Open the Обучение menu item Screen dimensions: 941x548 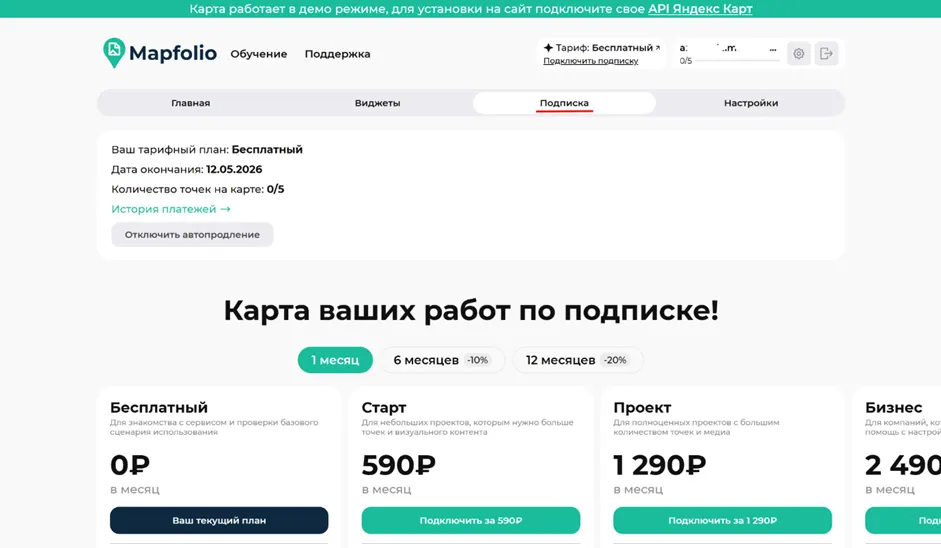[x=259, y=54]
